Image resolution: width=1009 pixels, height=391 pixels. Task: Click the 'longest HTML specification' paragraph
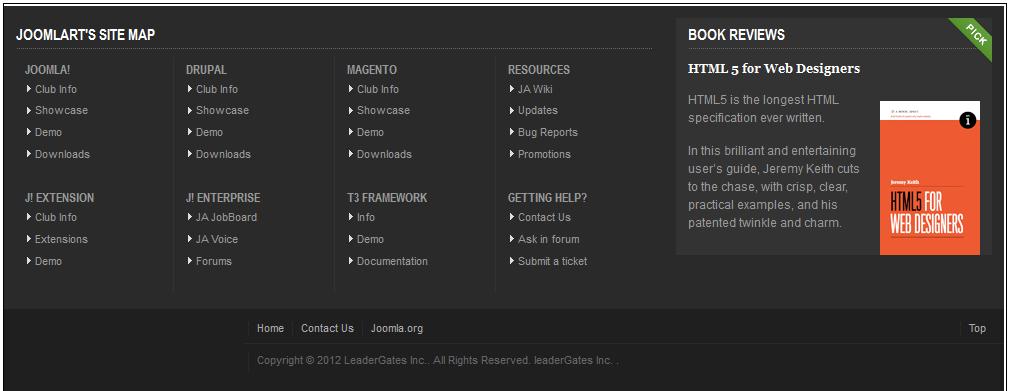(x=764, y=109)
